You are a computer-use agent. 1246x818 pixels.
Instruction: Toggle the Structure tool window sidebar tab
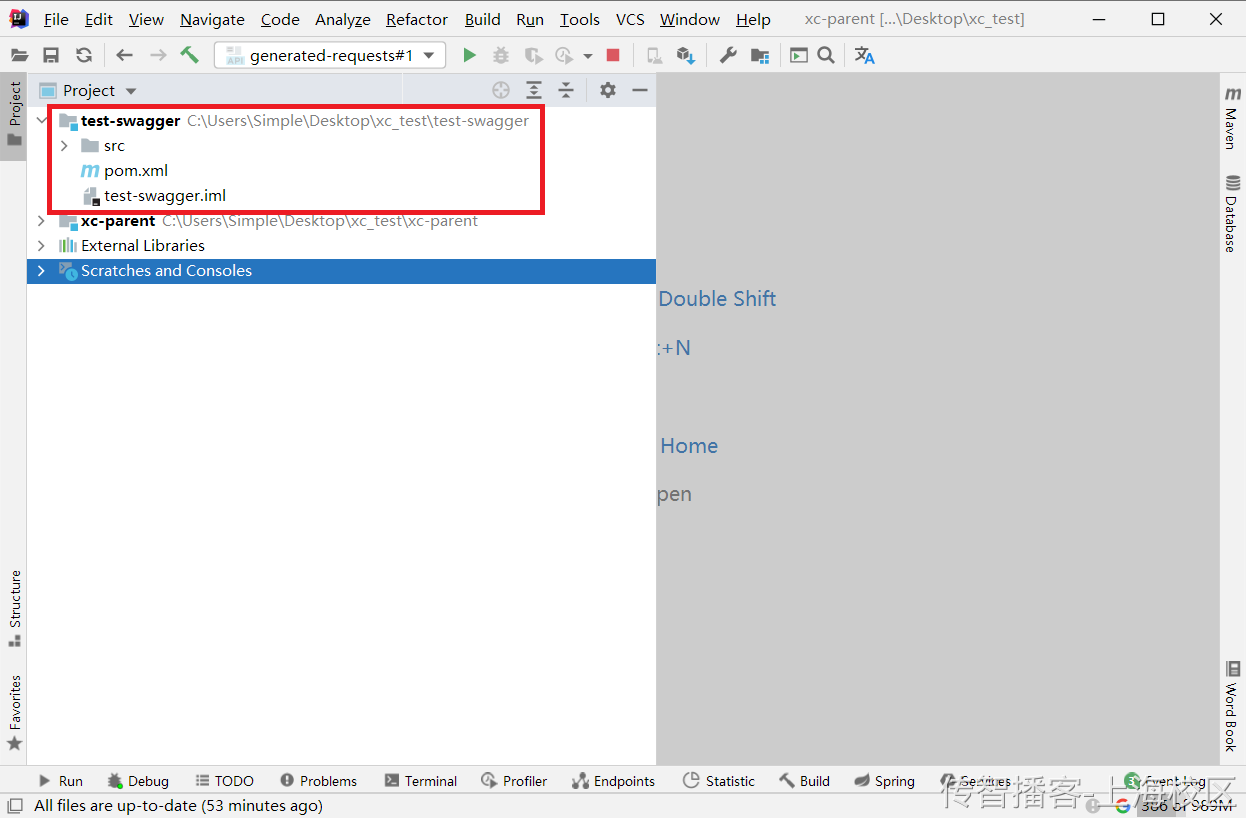tap(14, 608)
